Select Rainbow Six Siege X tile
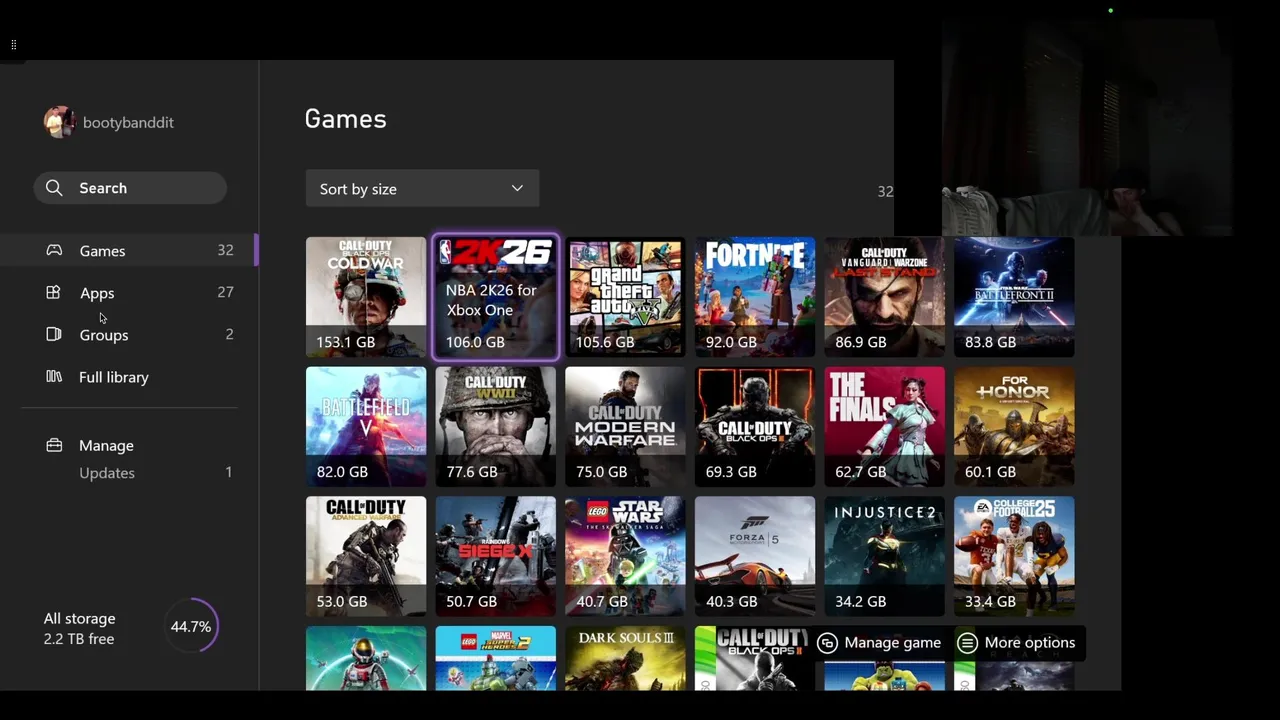The width and height of the screenshot is (1280, 720). coord(496,557)
